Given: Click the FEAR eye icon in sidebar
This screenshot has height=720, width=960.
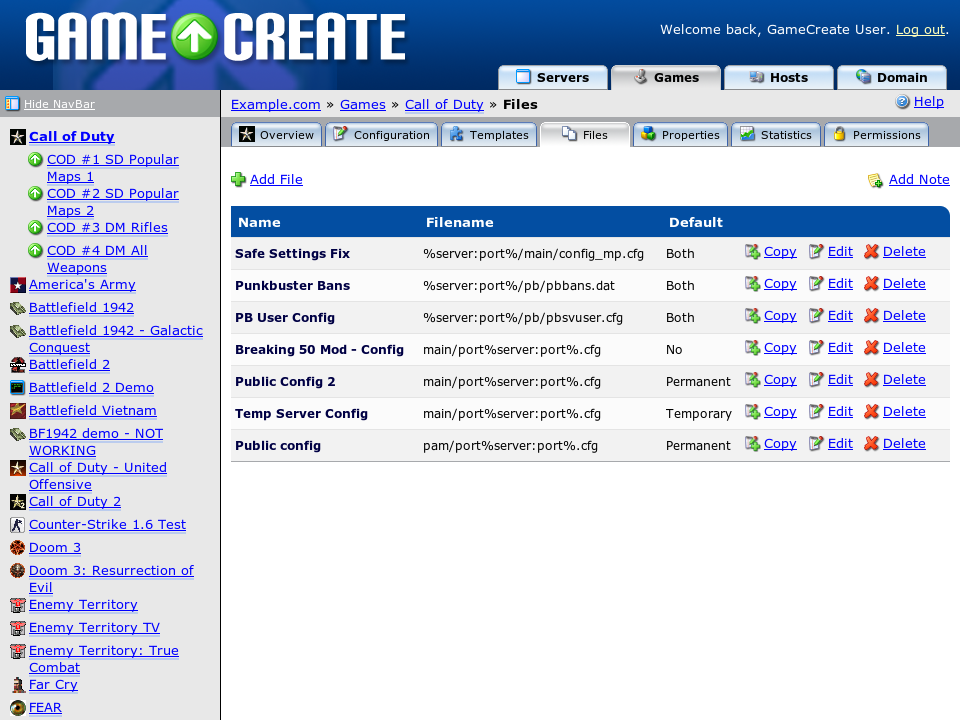Looking at the screenshot, I should point(18,708).
